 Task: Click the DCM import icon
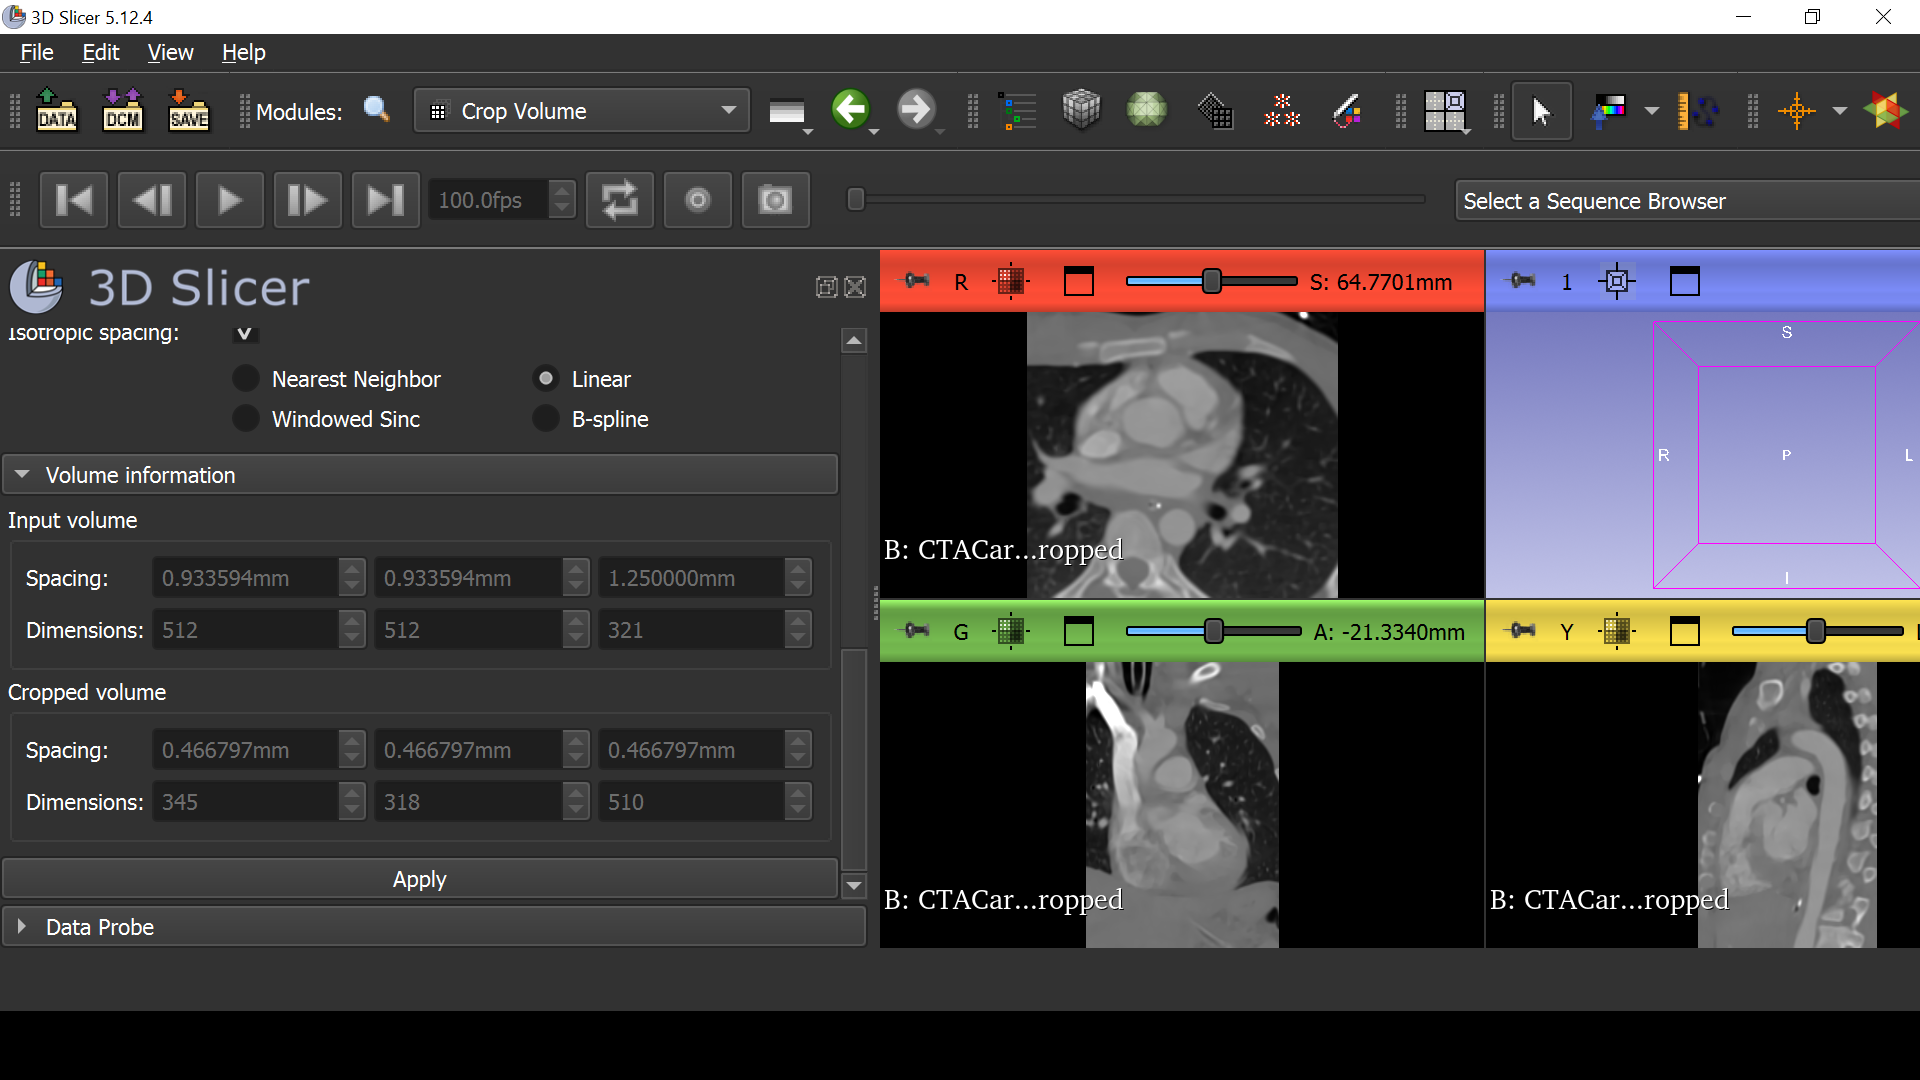(x=123, y=110)
